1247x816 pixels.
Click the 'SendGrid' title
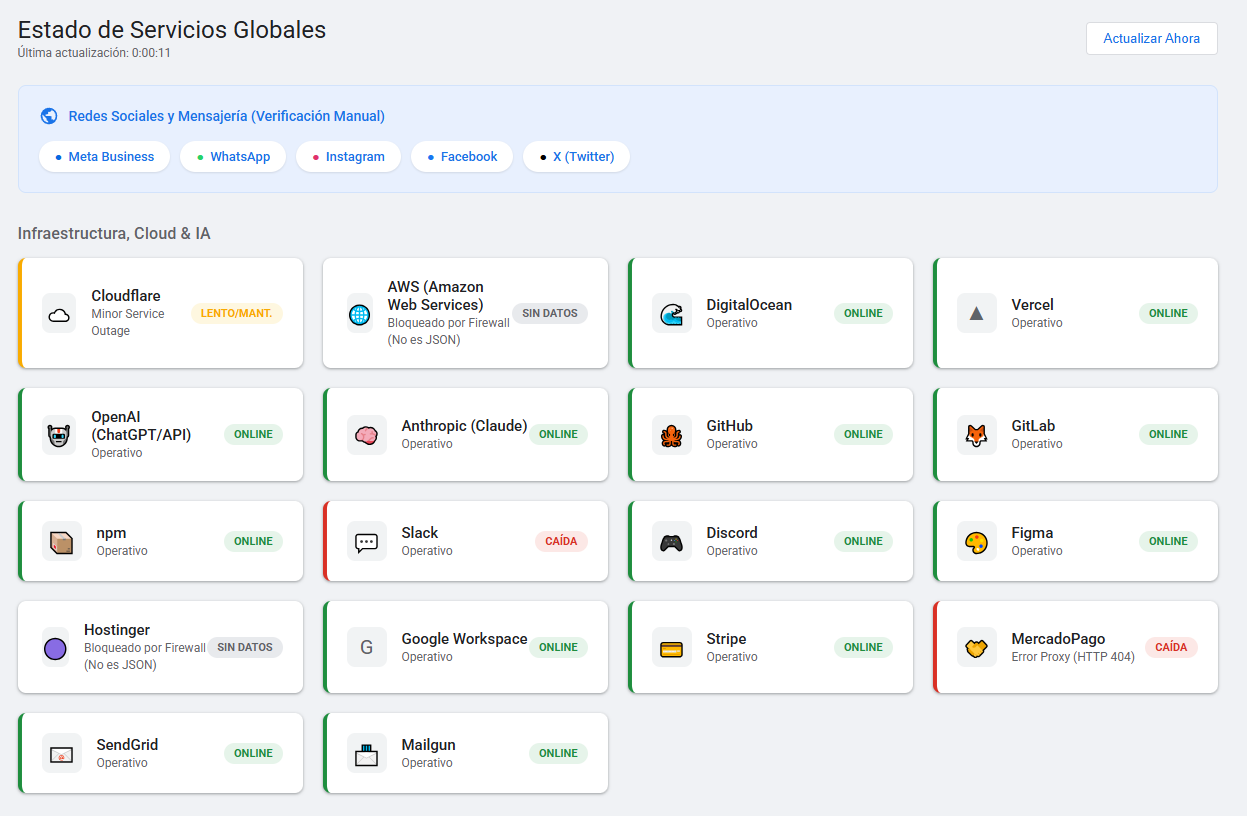(x=127, y=745)
